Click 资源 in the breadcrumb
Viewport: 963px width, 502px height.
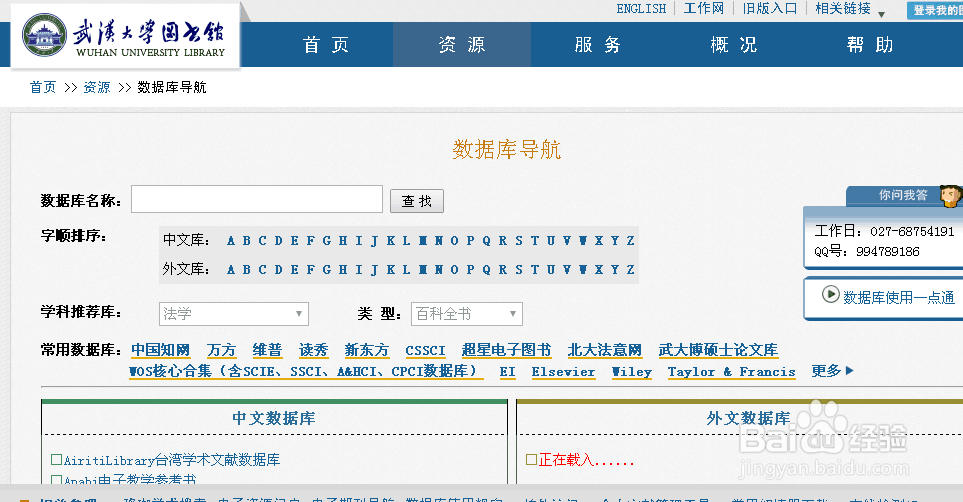click(x=97, y=87)
